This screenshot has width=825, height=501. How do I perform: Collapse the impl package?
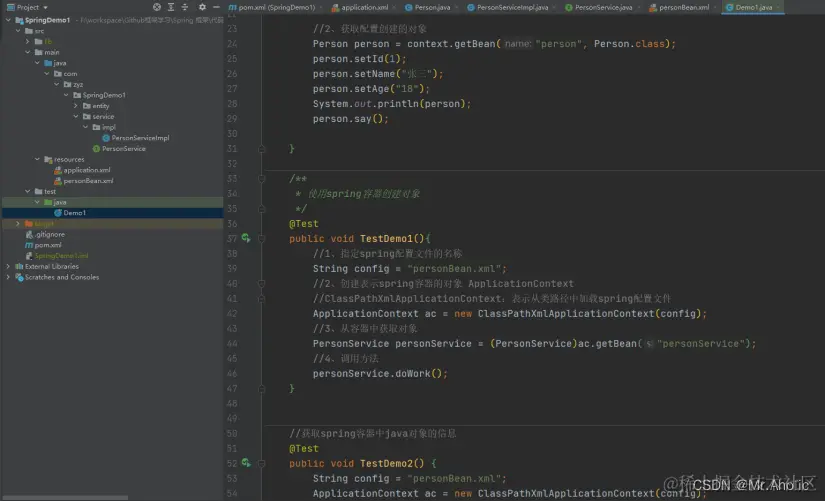pos(85,127)
